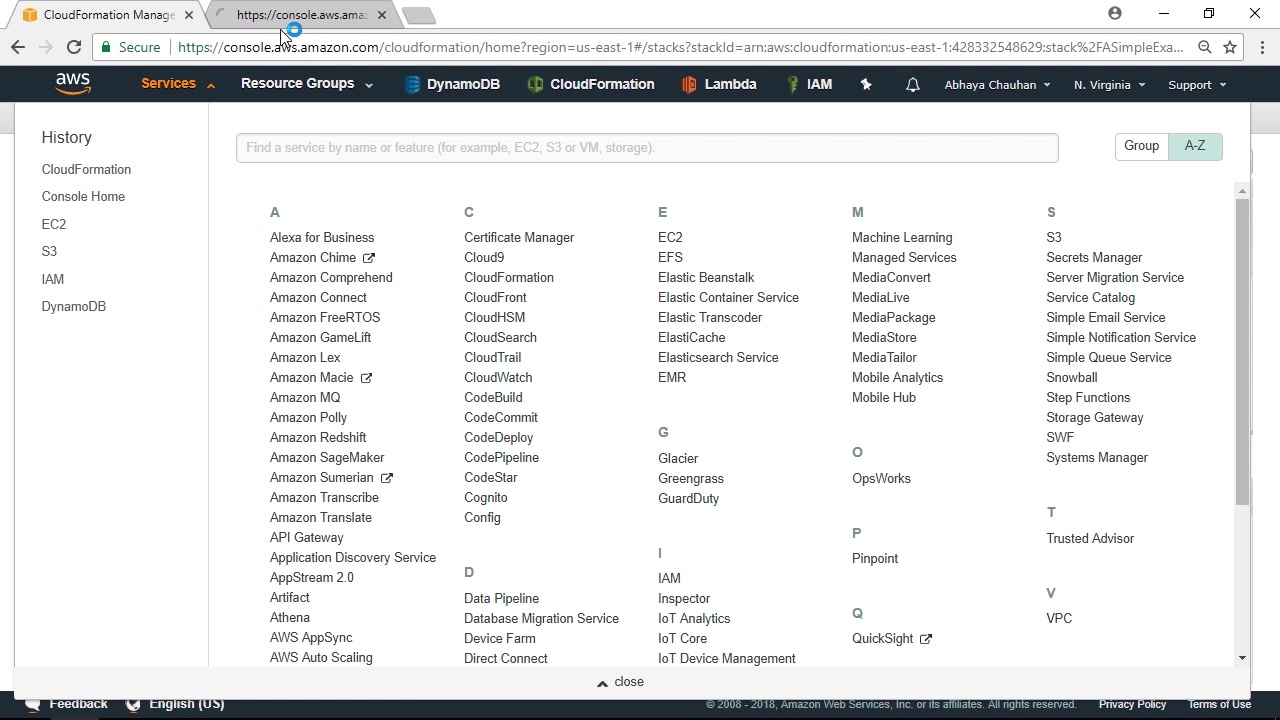
Task: Select IAM in History list
Action: pos(53,280)
